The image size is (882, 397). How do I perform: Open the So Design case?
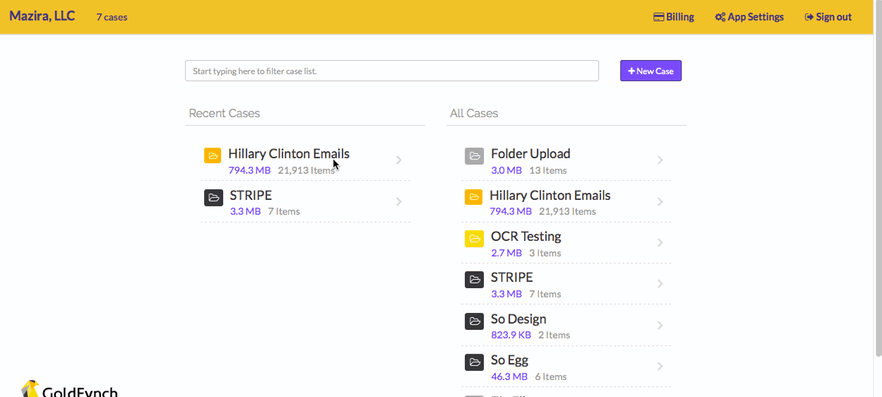coord(518,319)
